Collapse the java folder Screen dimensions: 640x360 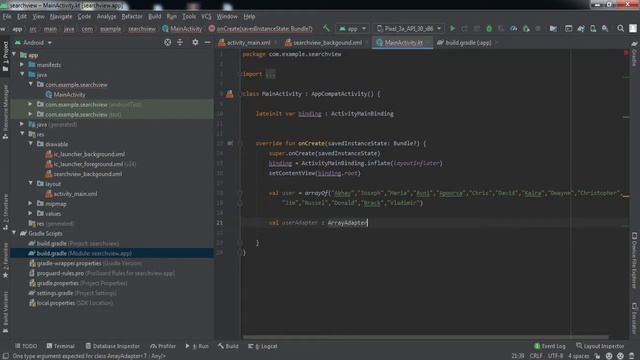(x=22, y=74)
